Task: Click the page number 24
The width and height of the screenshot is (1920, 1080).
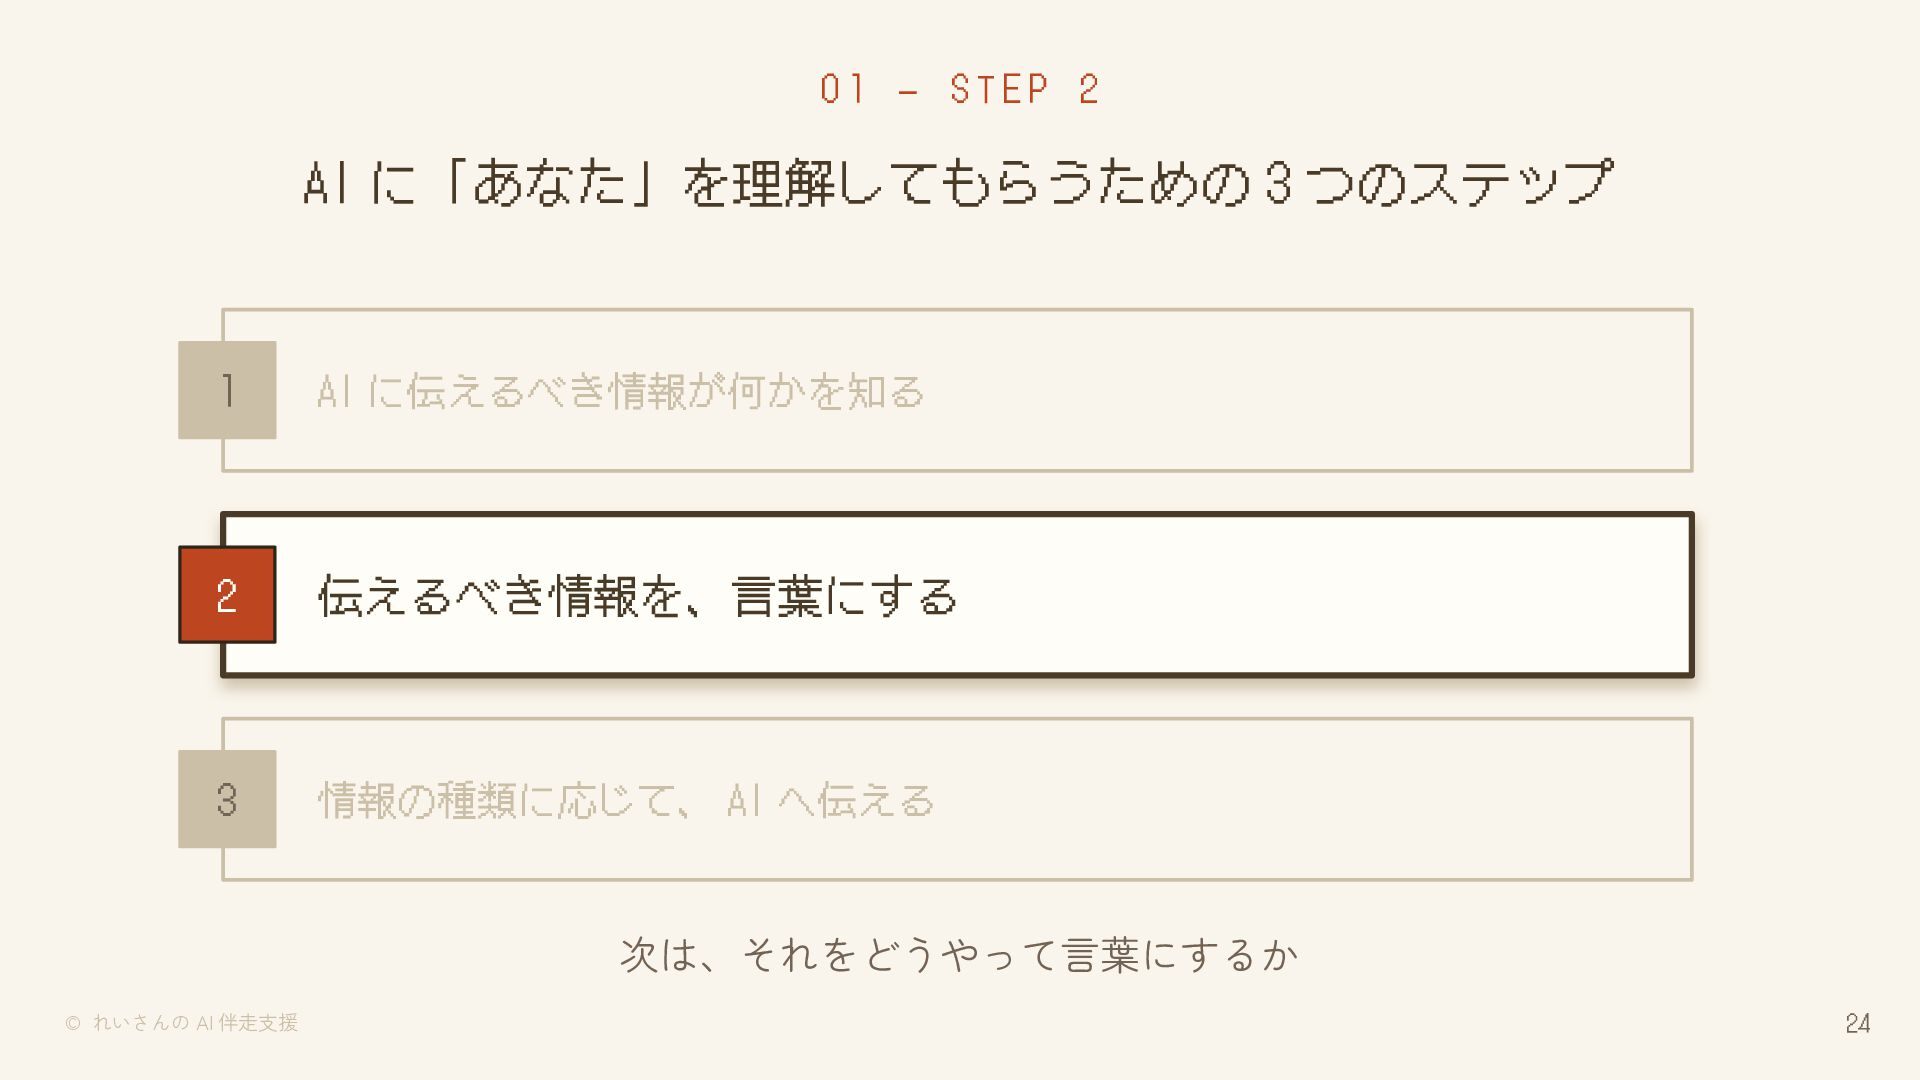Action: (x=1858, y=1023)
